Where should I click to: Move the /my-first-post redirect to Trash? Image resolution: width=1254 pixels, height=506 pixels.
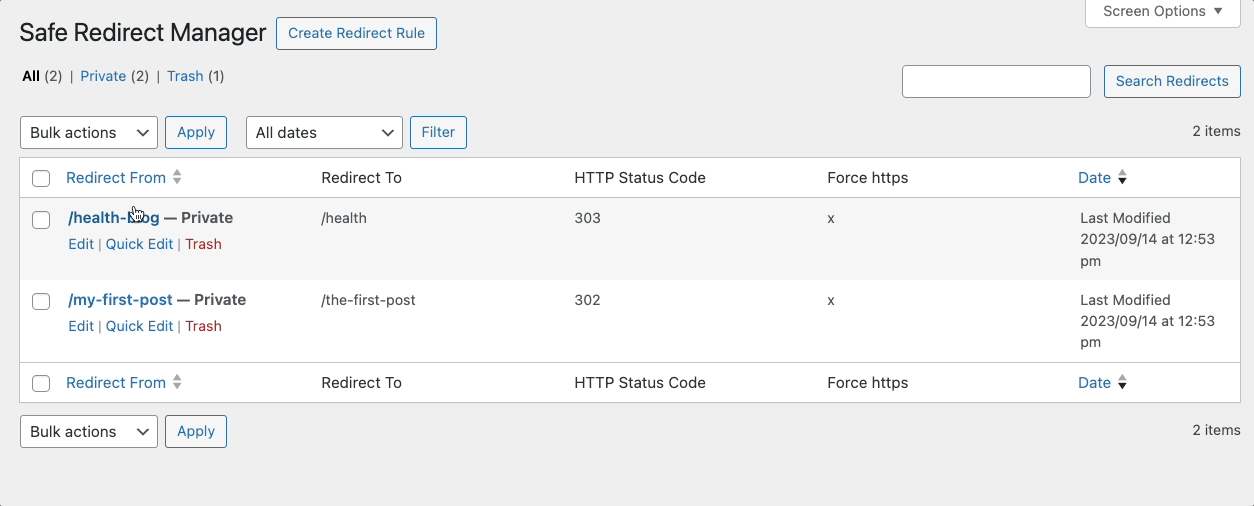coord(203,326)
